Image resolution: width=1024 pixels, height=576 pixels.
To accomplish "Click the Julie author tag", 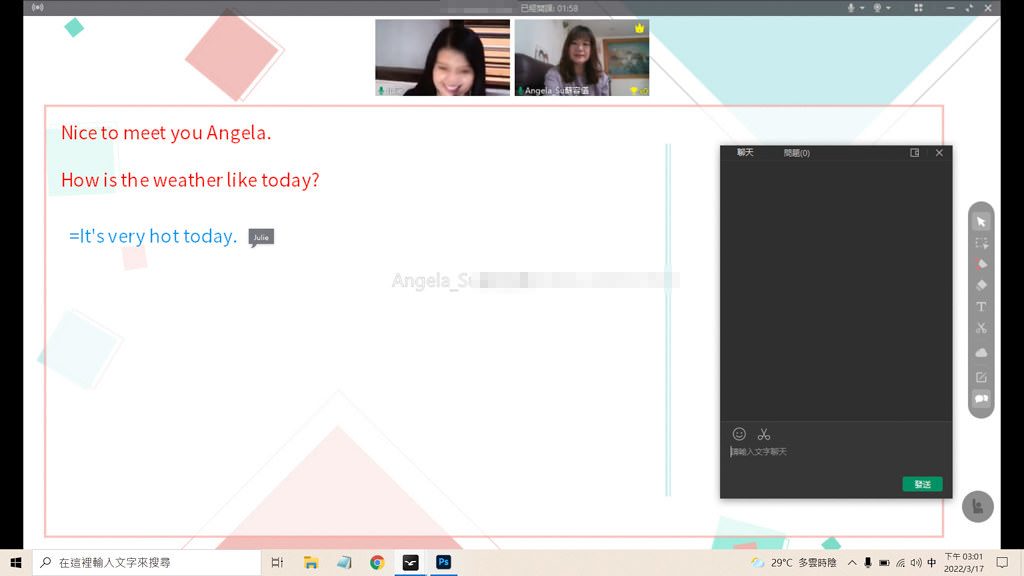I will (261, 237).
